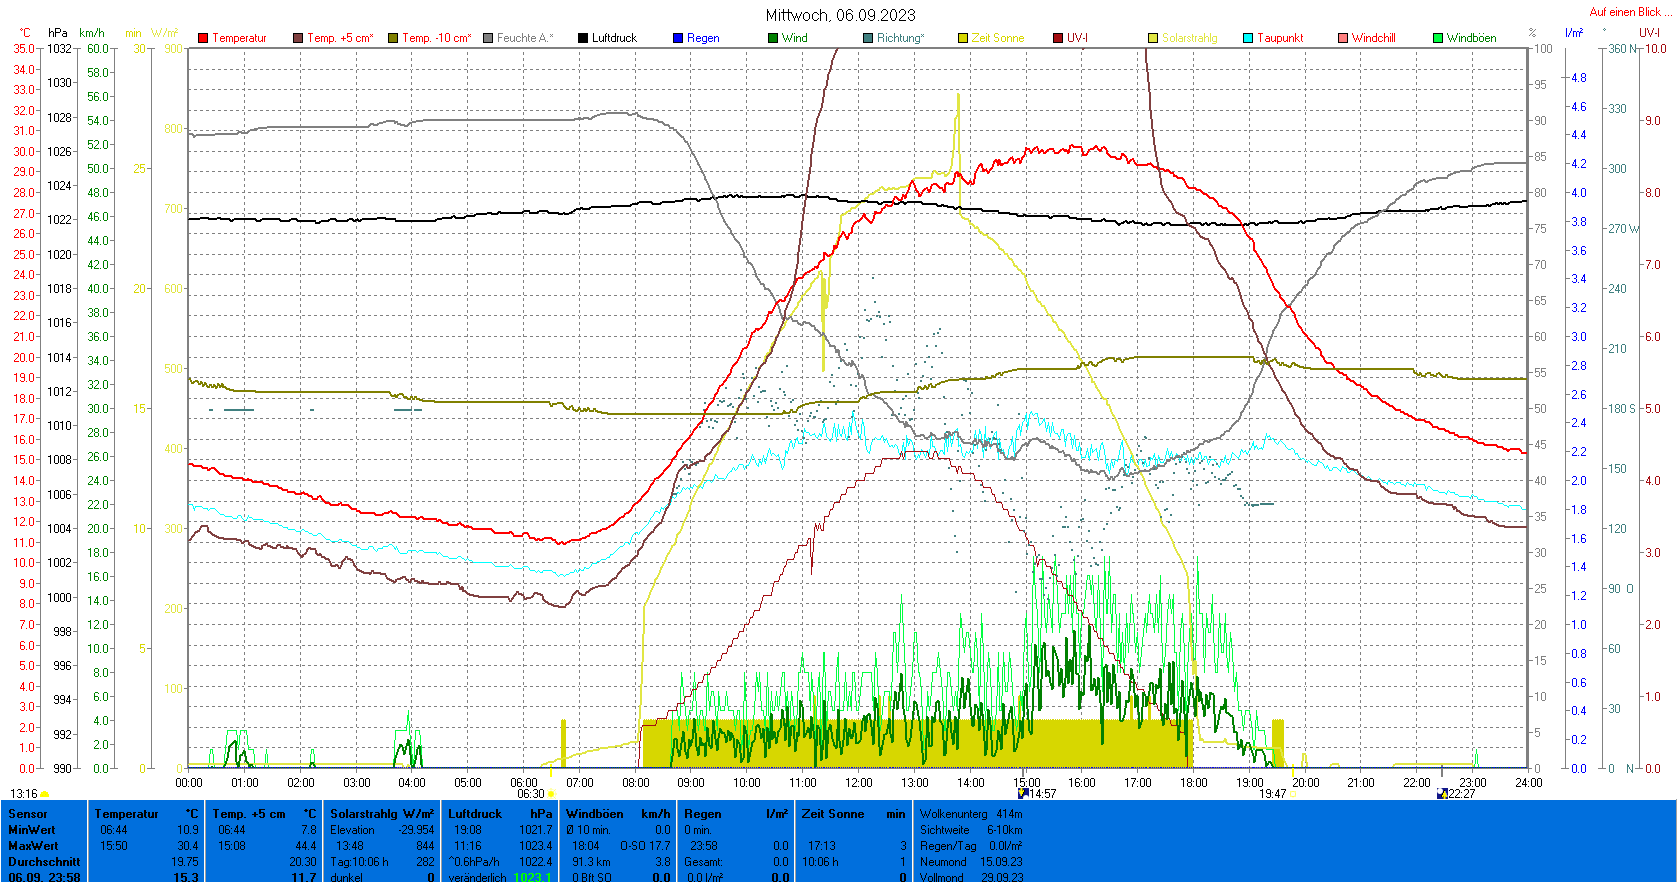Select the 'Feuchte A.*' legend label
Screen dimensions: 1677x882
(x=525, y=38)
